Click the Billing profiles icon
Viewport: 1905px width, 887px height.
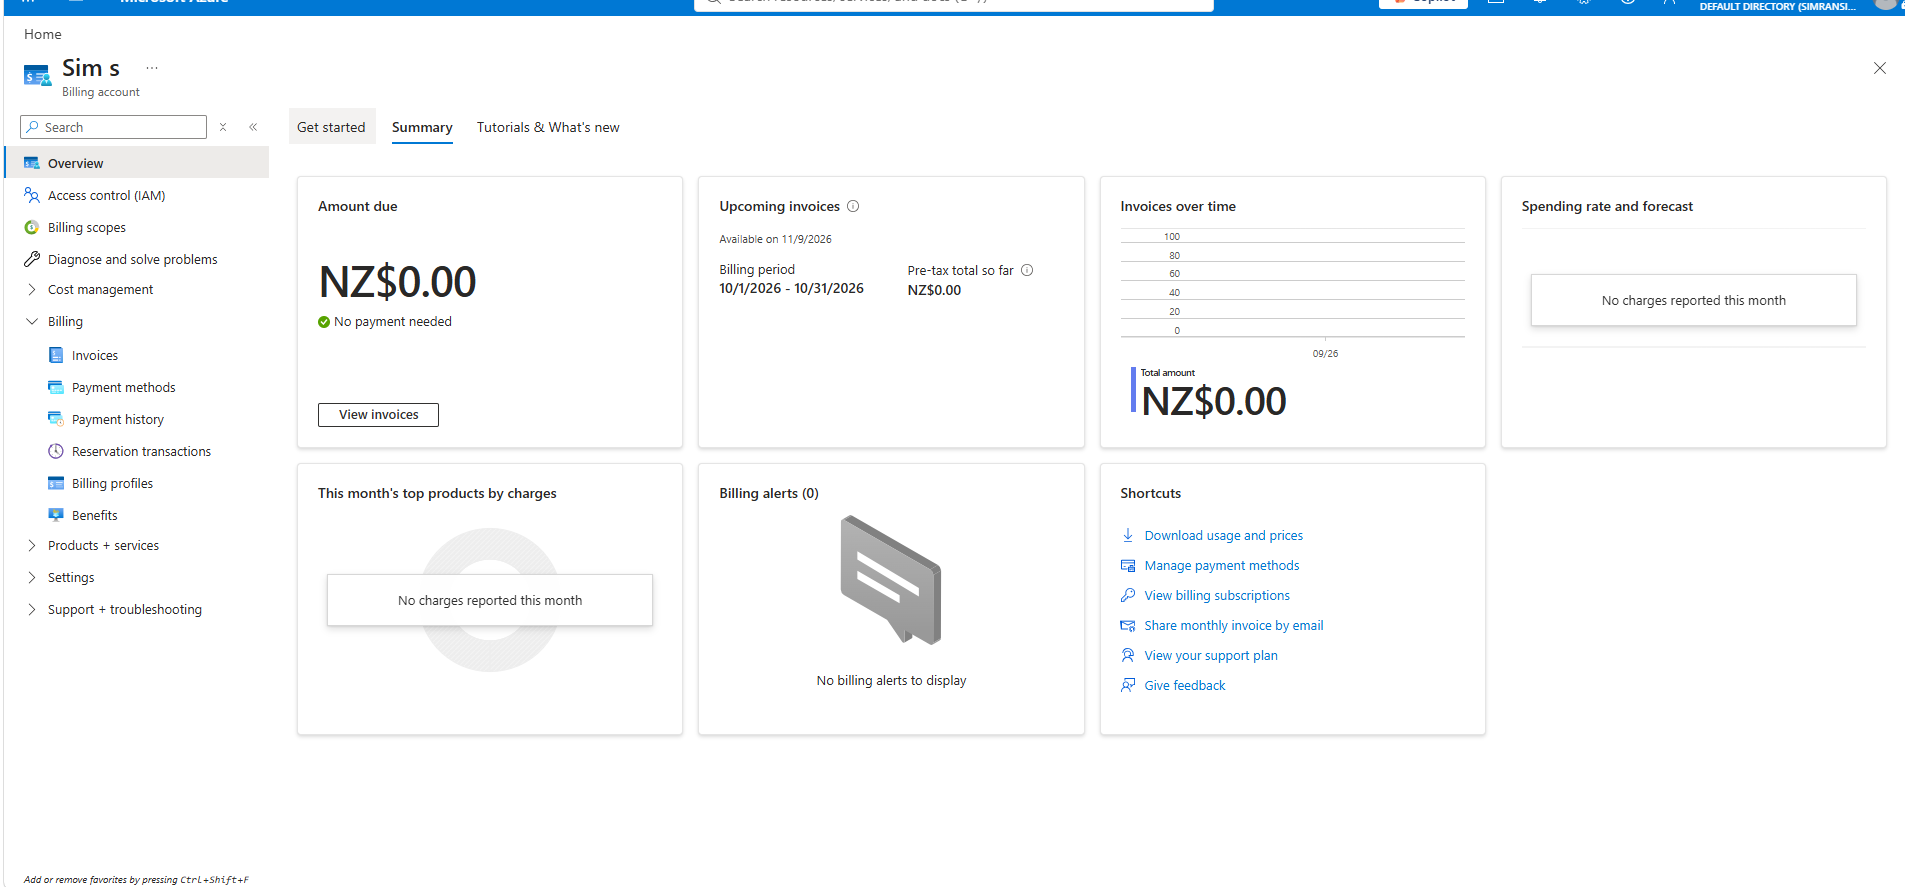56,483
